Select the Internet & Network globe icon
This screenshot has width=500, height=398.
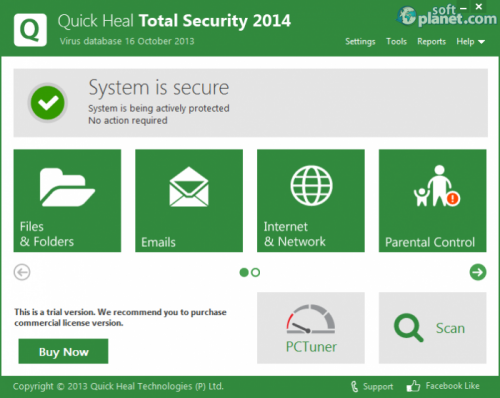[311, 185]
